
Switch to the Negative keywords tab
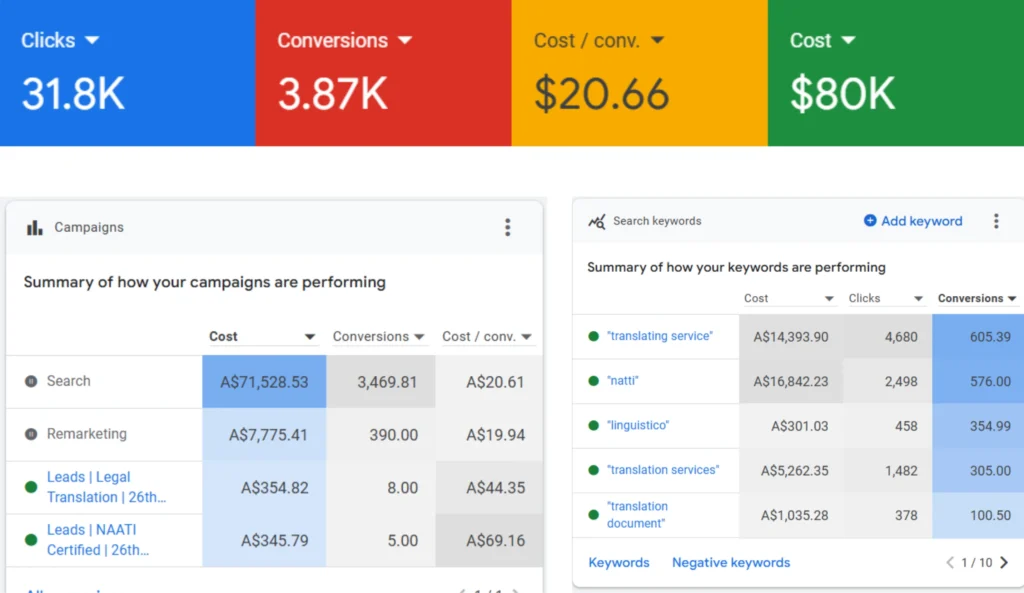pos(730,563)
